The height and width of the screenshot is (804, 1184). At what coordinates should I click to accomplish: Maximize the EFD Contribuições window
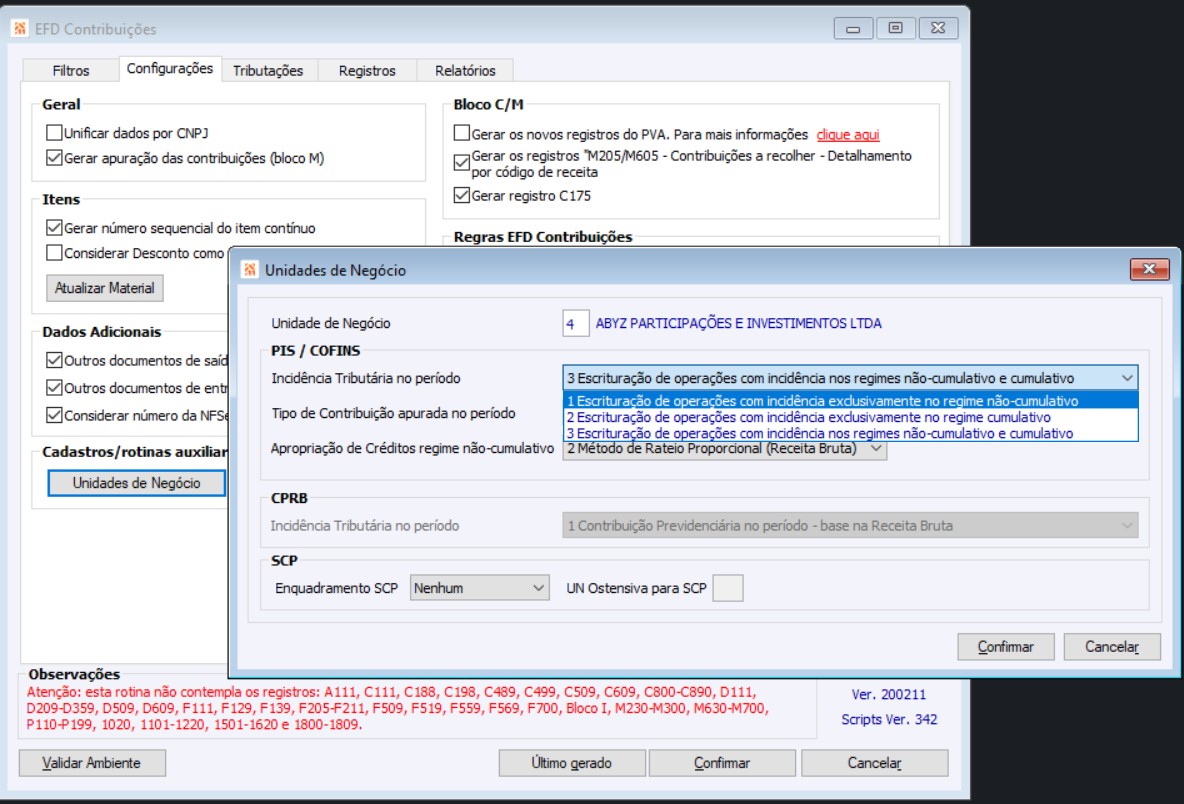pos(895,29)
